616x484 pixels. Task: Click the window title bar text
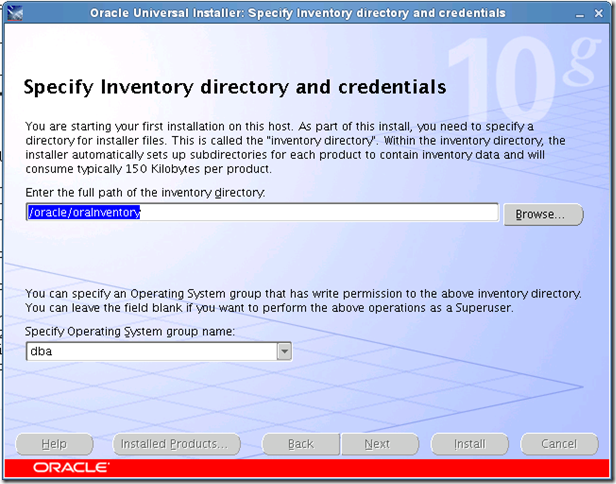298,13
